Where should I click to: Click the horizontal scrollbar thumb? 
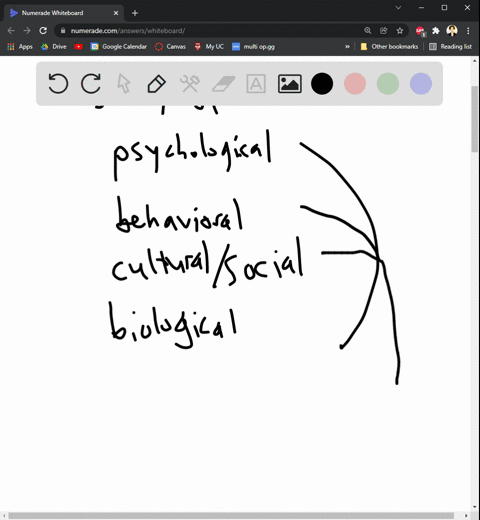click(231, 516)
